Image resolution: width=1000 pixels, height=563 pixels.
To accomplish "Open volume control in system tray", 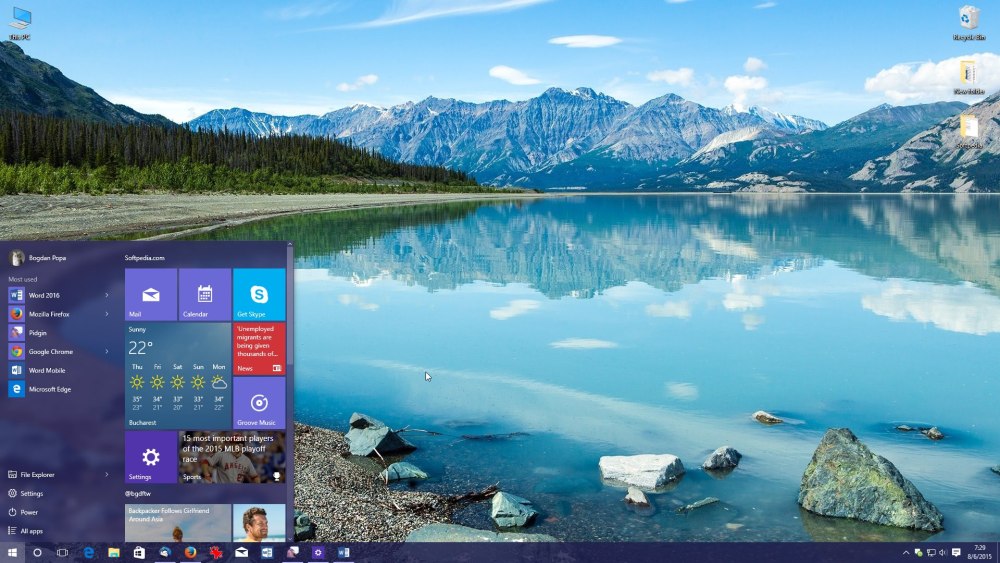I will pos(943,553).
